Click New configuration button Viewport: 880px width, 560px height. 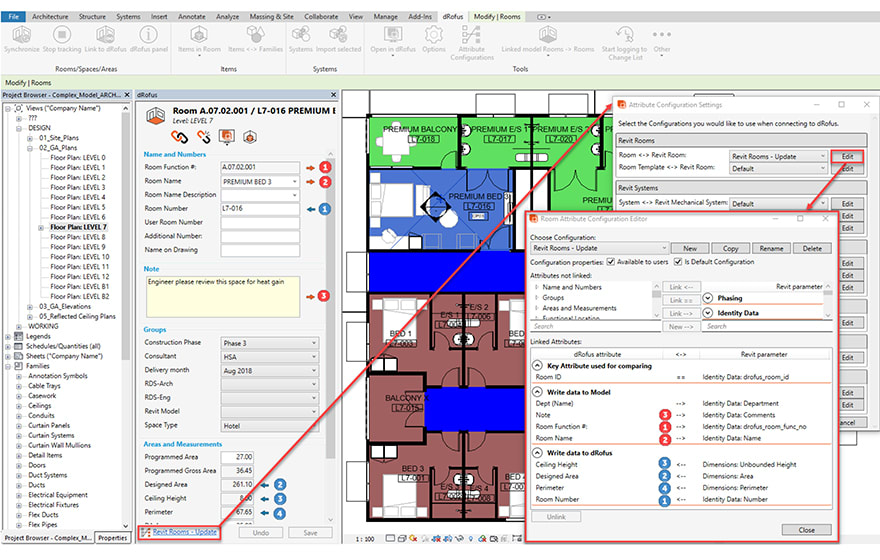[x=690, y=248]
